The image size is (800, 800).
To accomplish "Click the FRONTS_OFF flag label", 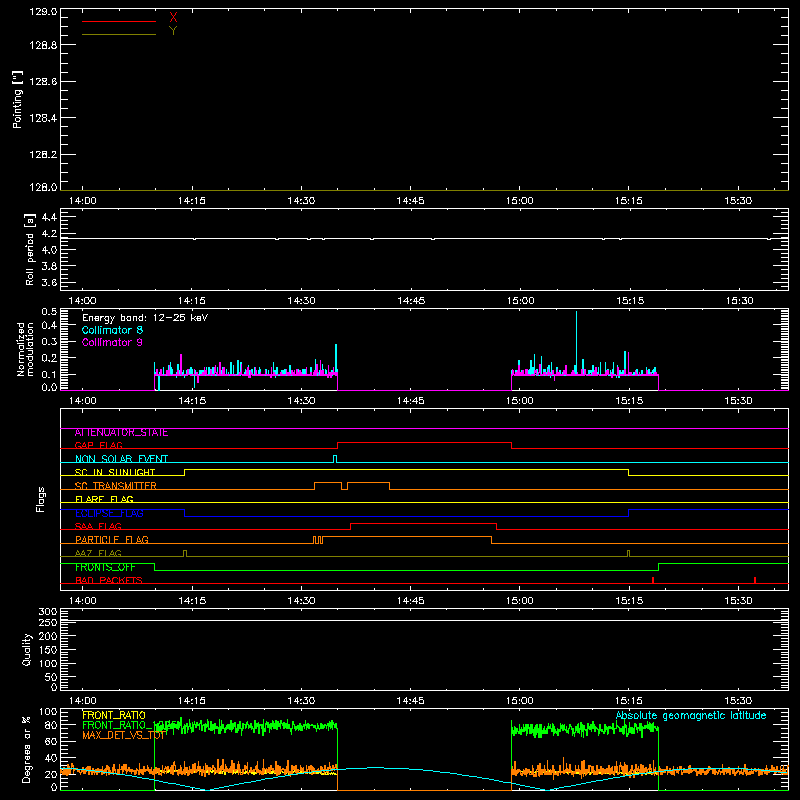I will coord(105,567).
